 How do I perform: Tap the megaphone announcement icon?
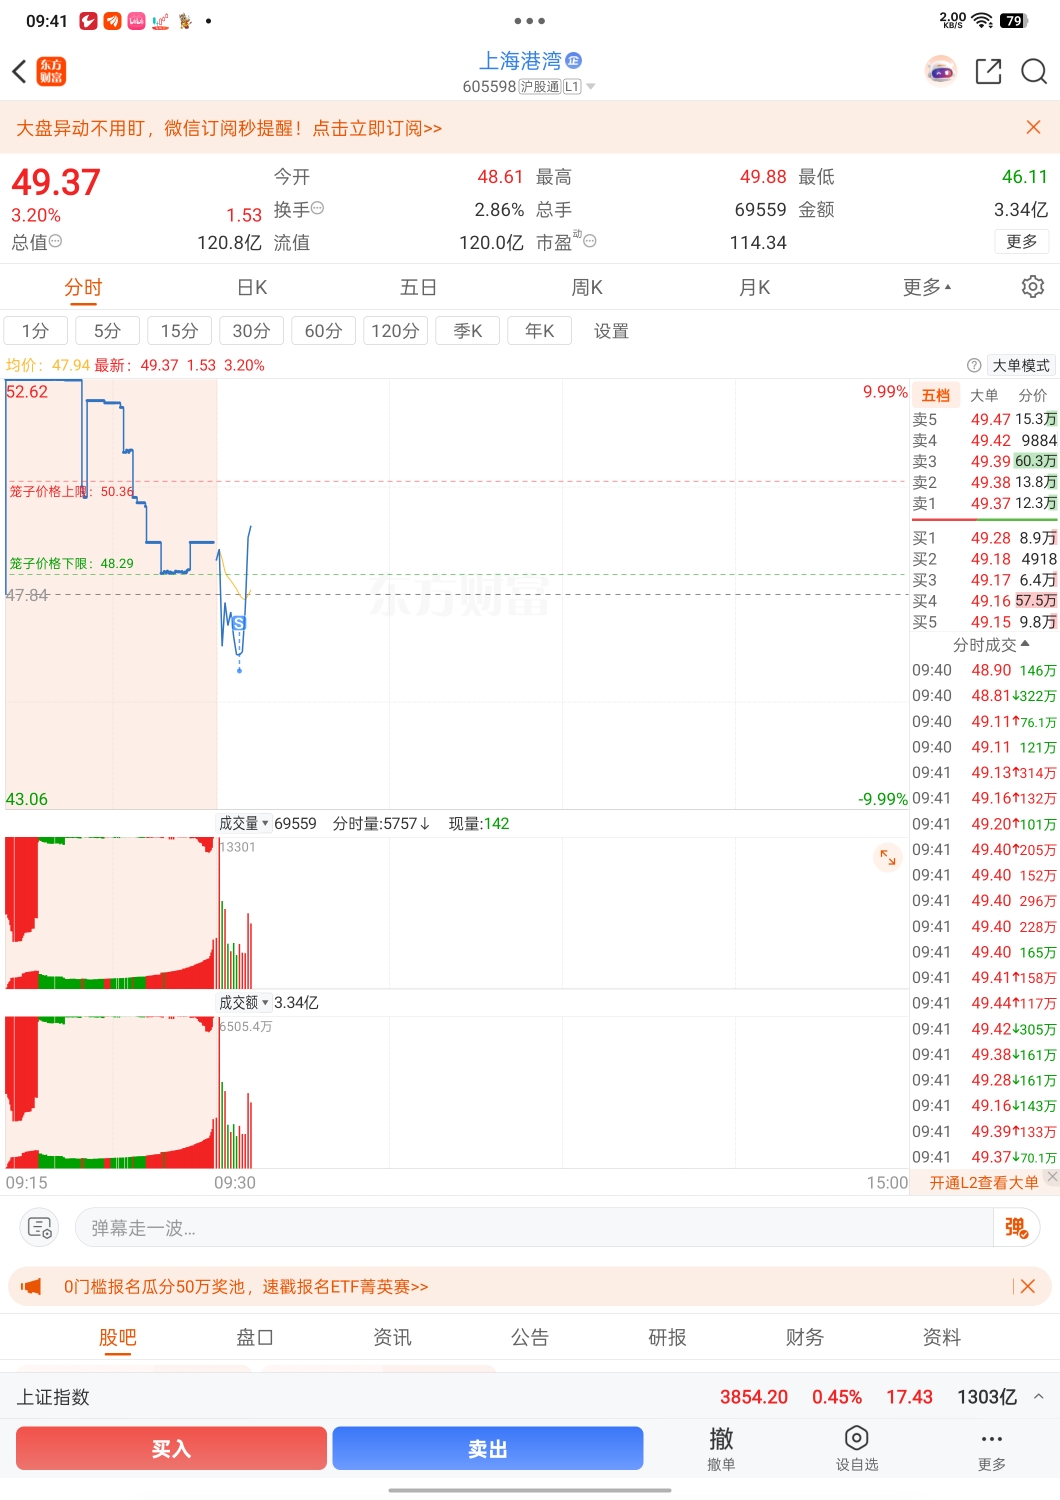31,1286
